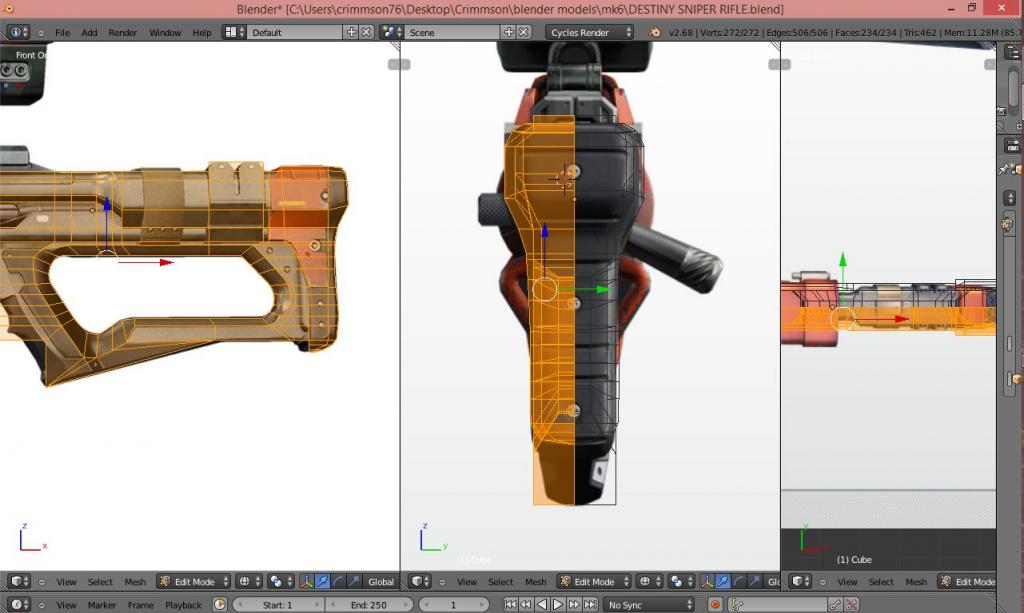
Task: Toggle the preview range clock icon
Action: (x=220, y=605)
